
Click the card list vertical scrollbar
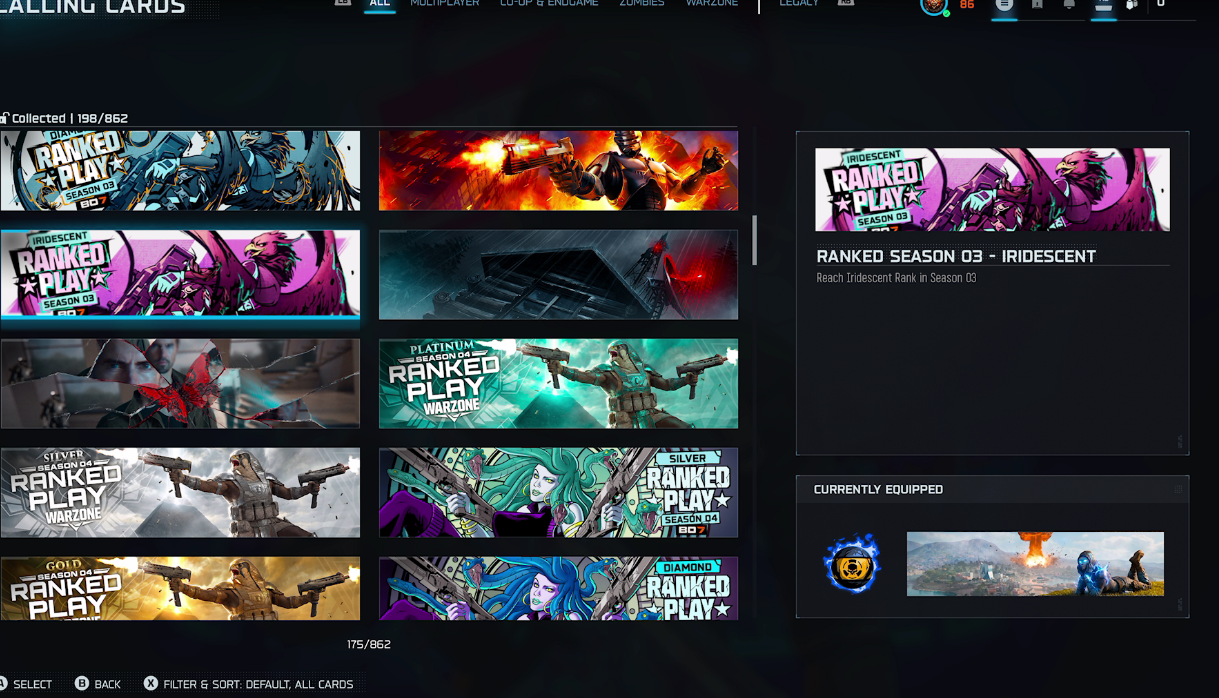[755, 240]
